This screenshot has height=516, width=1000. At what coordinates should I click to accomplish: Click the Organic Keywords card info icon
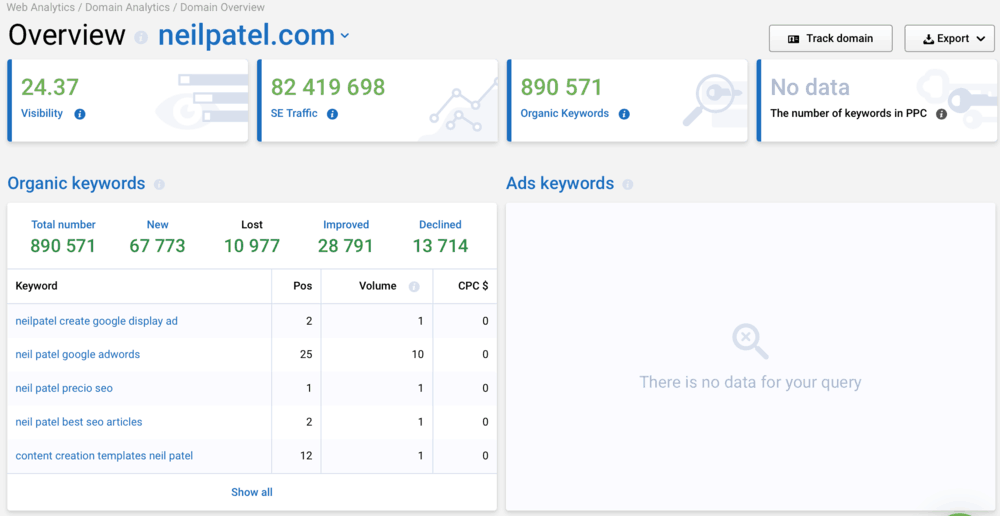click(x=624, y=114)
